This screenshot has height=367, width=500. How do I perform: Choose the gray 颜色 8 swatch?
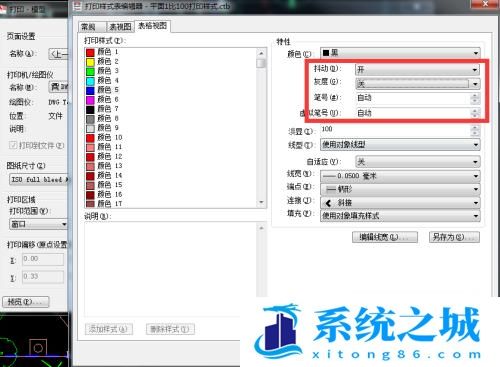pos(90,119)
